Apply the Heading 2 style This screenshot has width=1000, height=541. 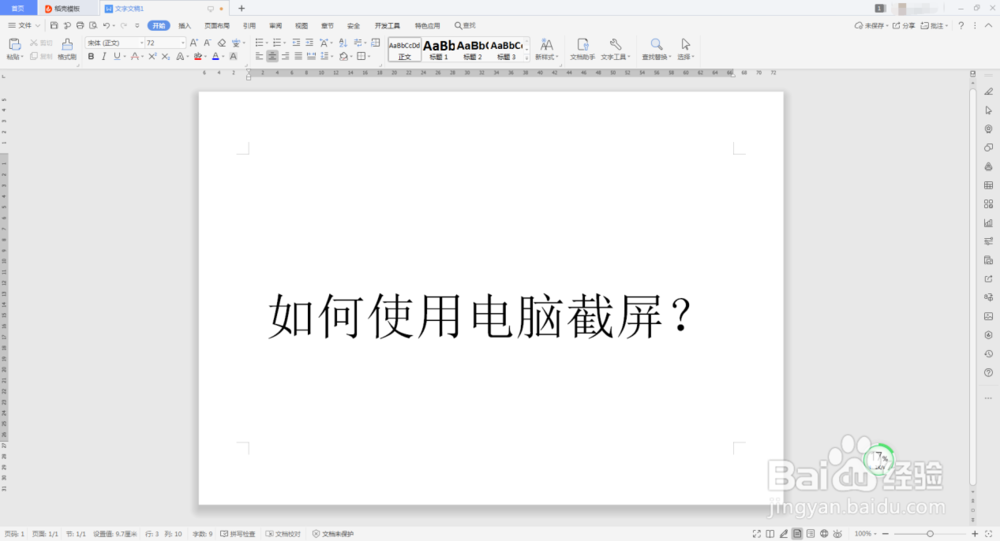473,49
